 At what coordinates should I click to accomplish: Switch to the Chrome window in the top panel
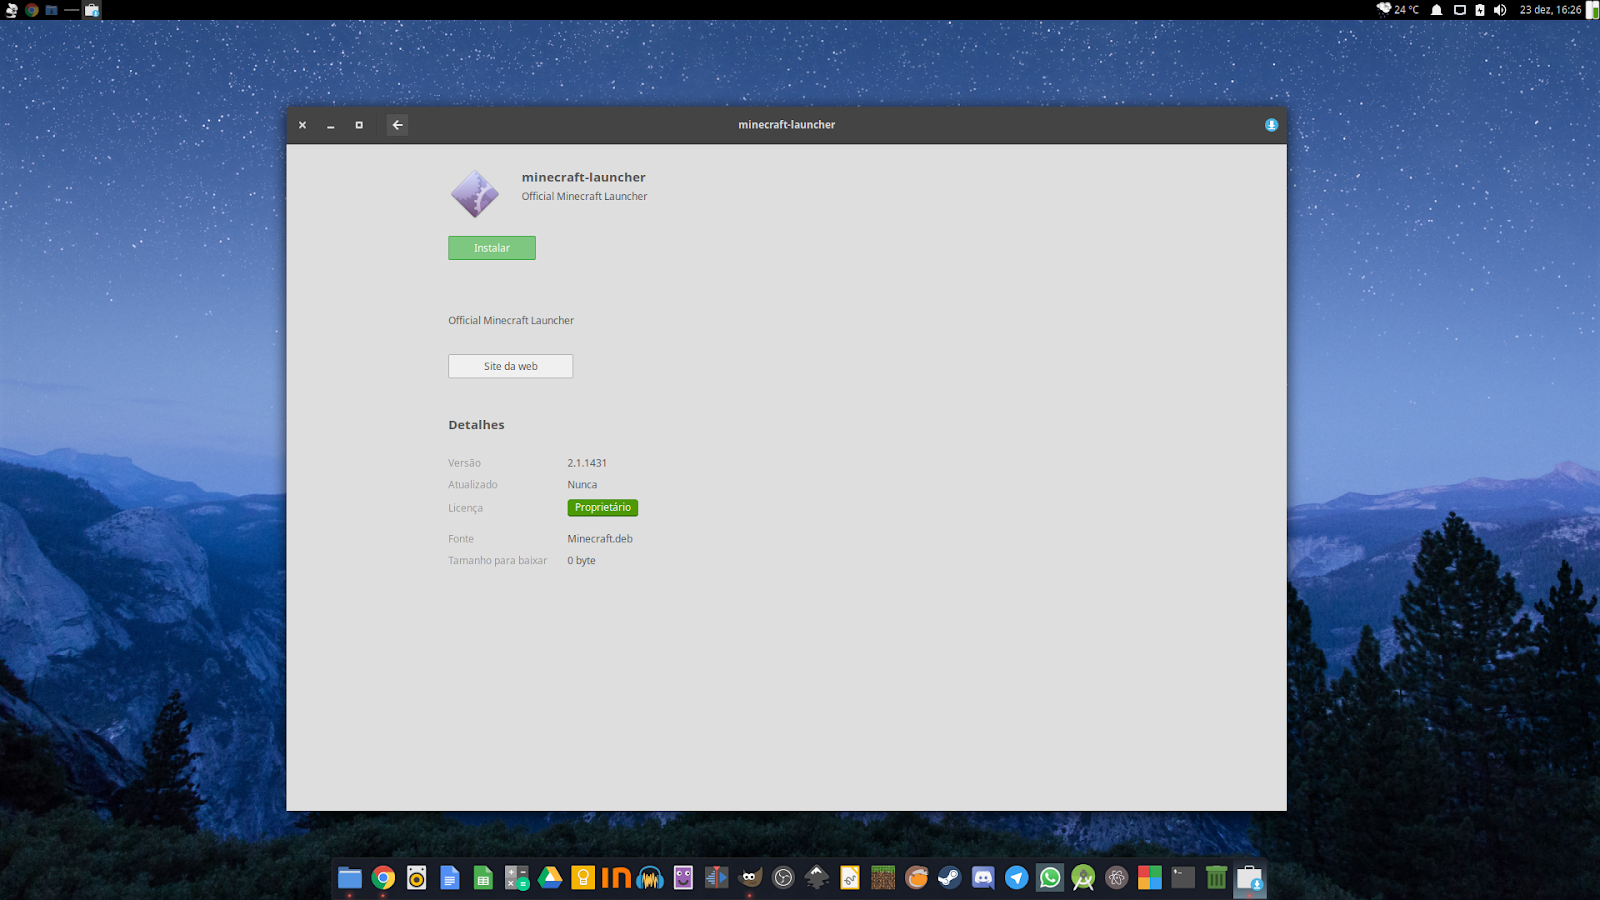pyautogui.click(x=32, y=10)
